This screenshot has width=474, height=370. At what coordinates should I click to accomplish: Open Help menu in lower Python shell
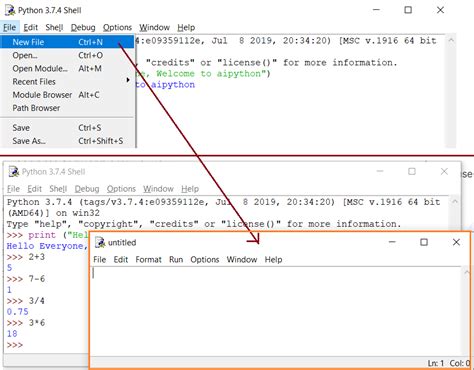point(190,189)
